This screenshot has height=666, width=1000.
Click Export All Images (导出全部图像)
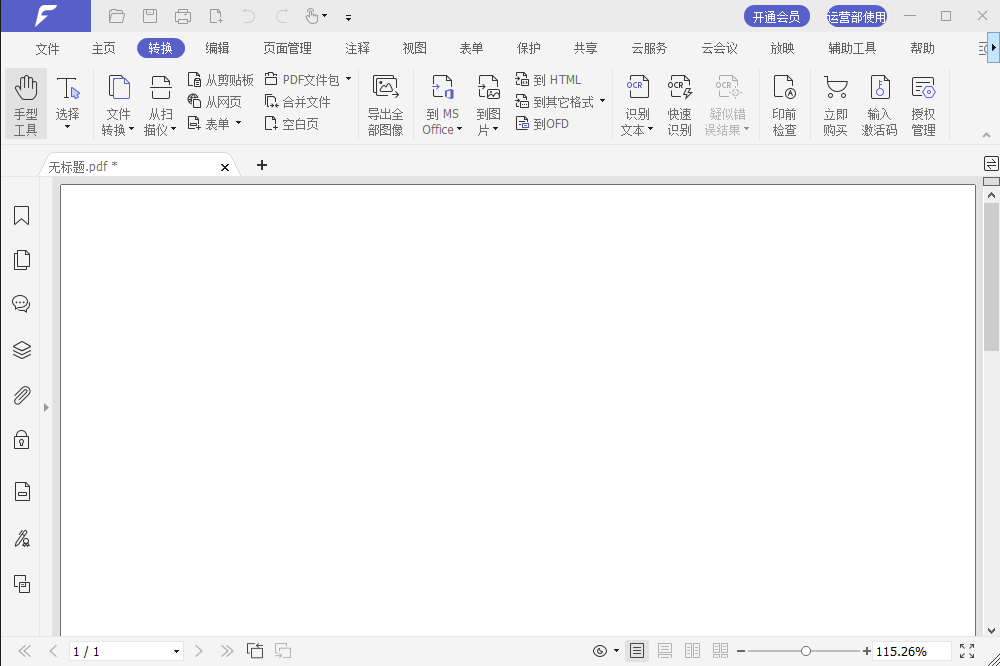click(x=386, y=105)
